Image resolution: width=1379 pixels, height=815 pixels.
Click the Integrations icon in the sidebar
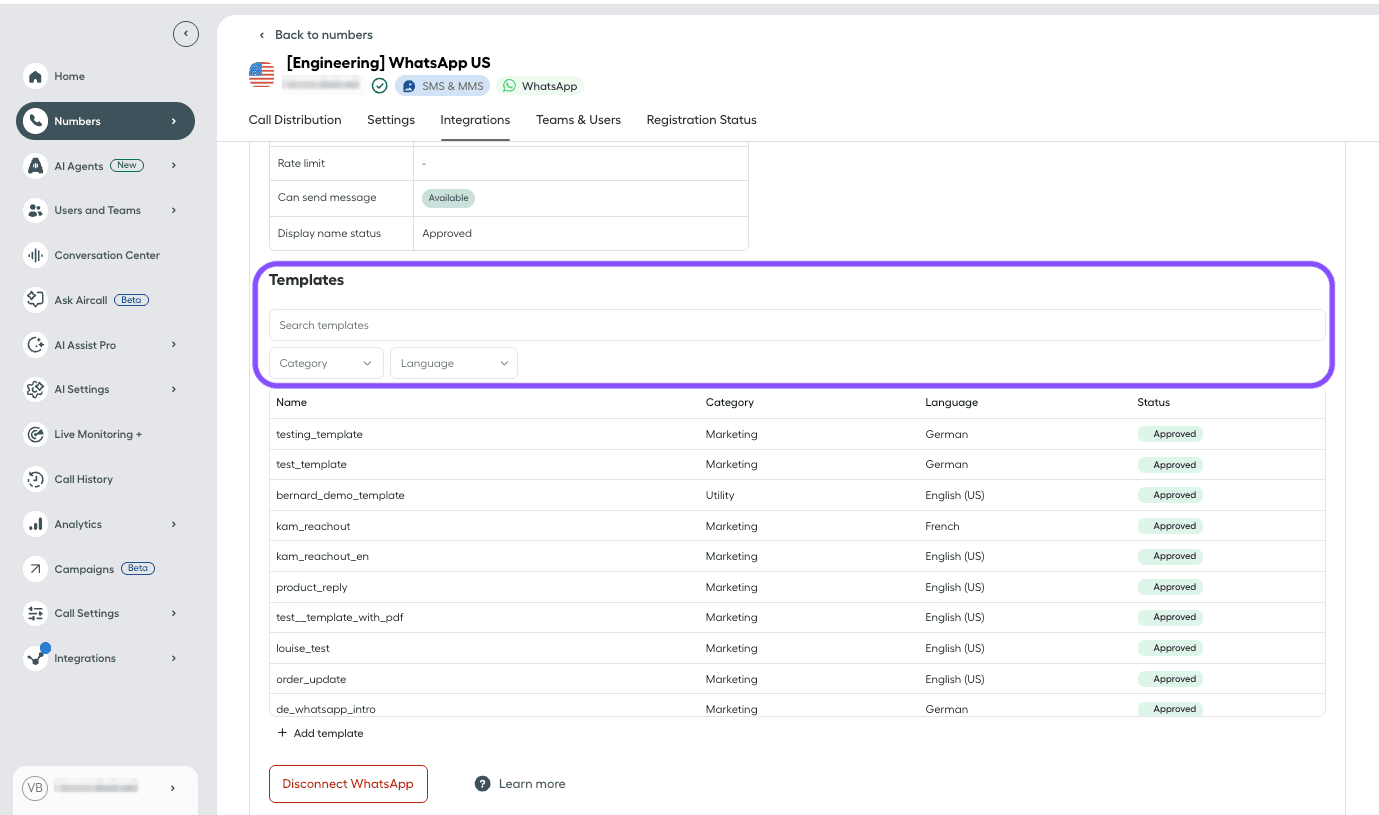[36, 658]
